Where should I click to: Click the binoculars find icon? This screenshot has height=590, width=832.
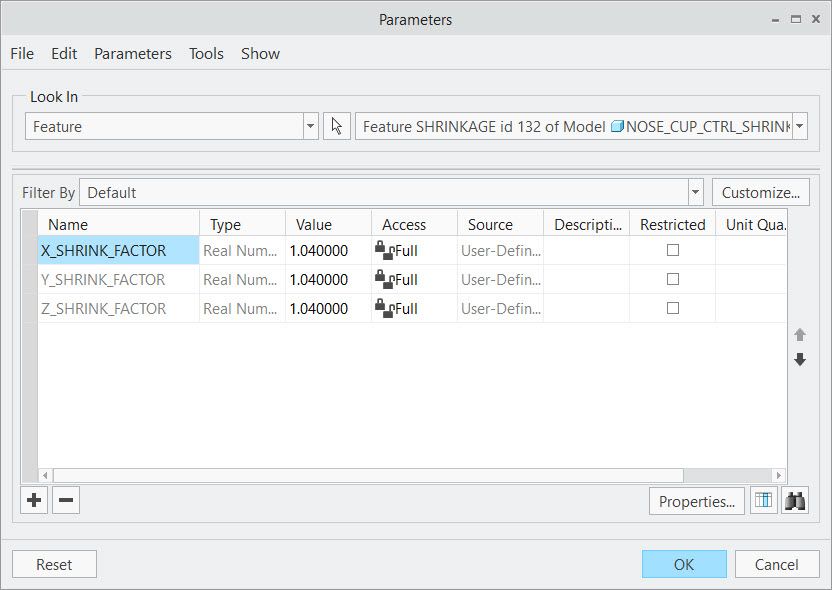coord(795,501)
